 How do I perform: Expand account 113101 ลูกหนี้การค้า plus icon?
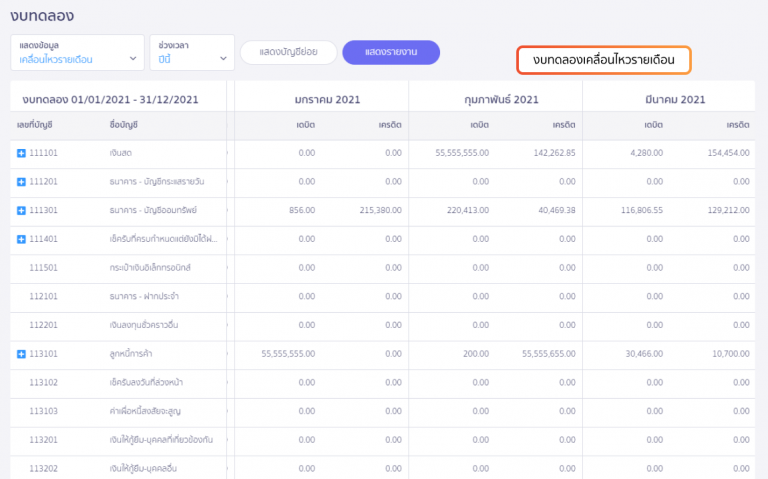click(x=21, y=354)
